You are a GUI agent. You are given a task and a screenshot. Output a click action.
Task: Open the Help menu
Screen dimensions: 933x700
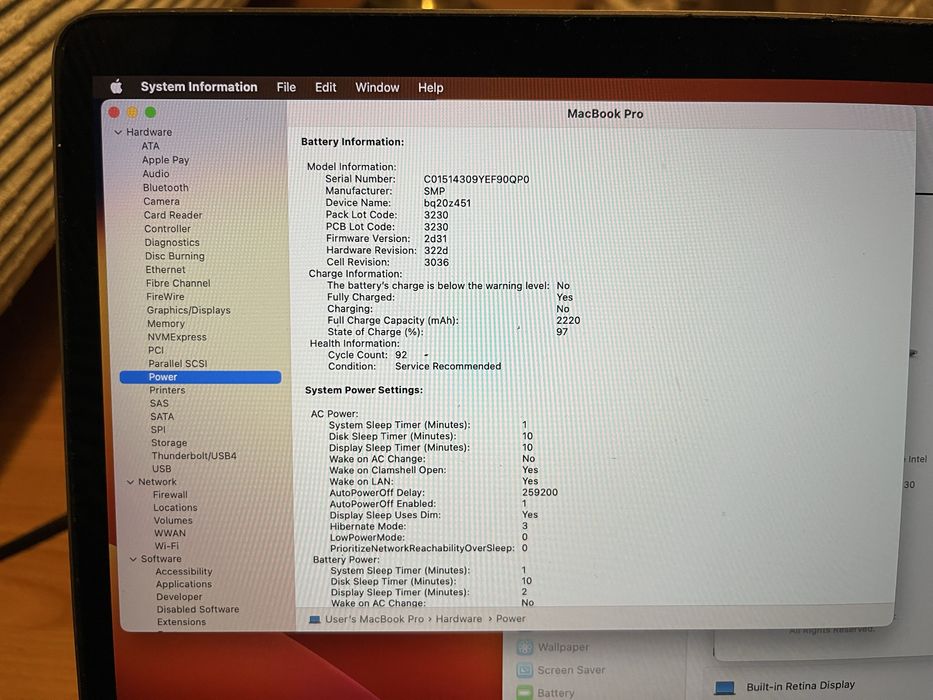pyautogui.click(x=430, y=88)
